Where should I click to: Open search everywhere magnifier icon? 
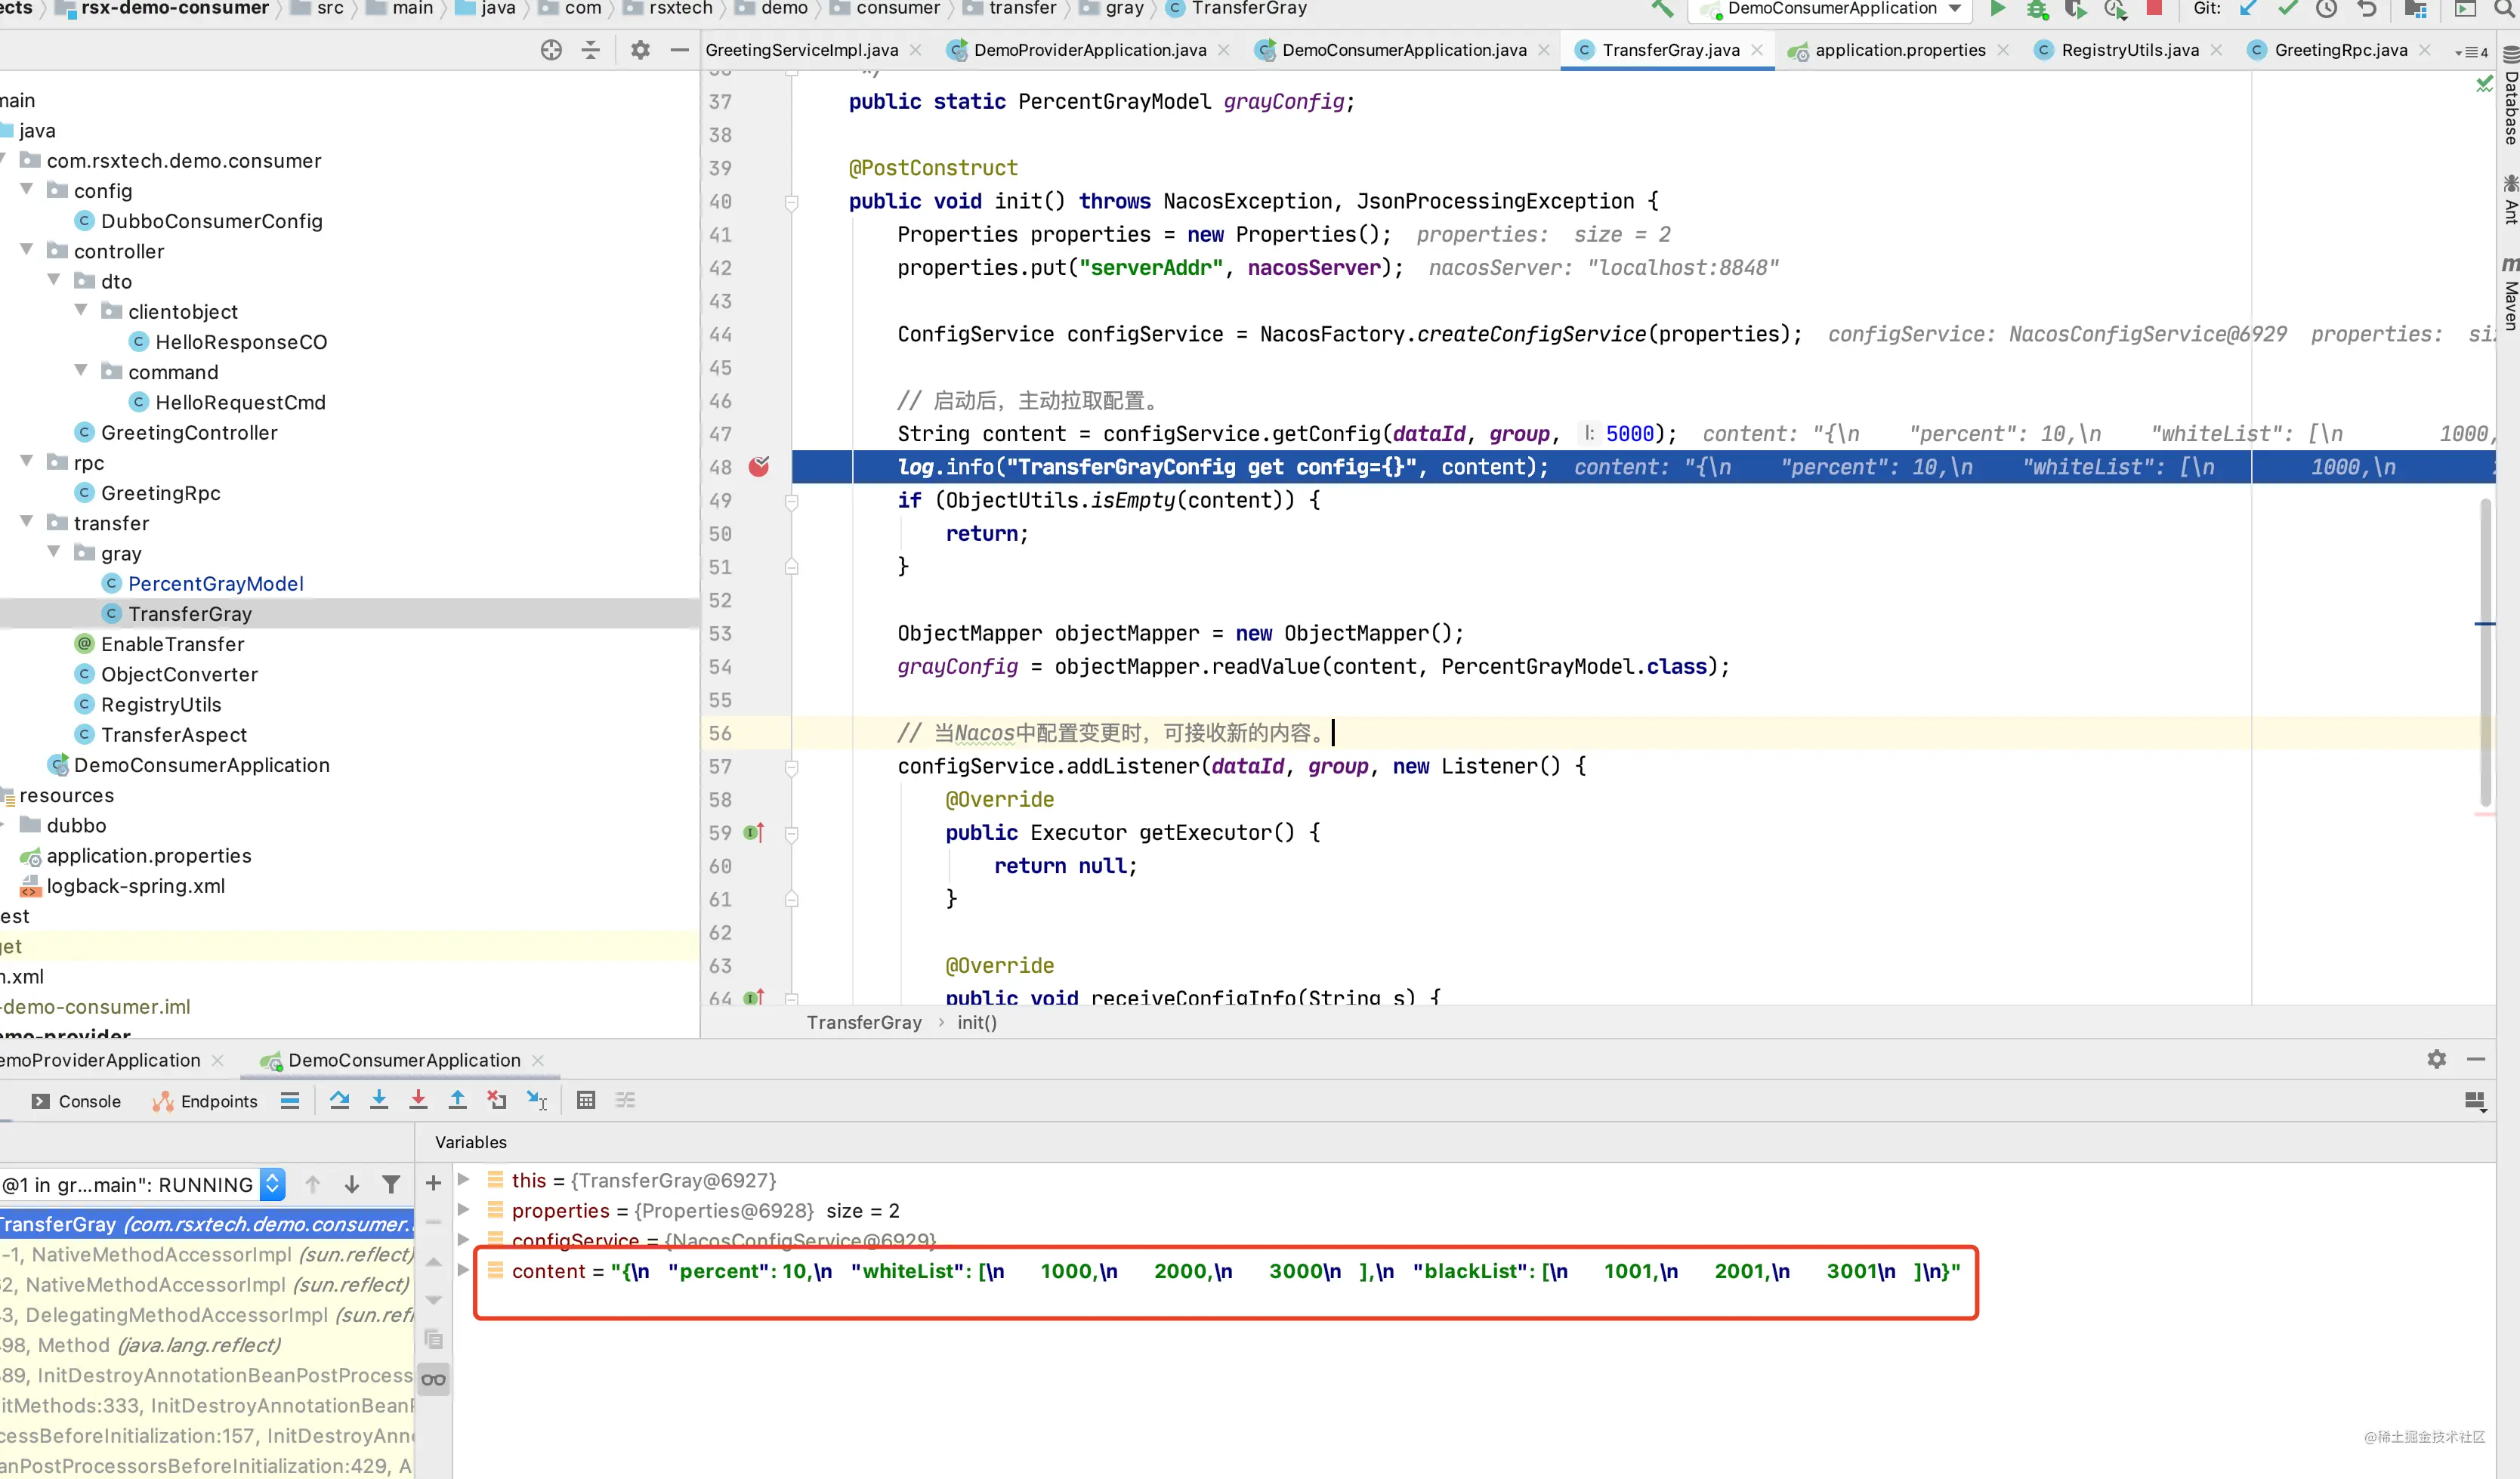[2506, 9]
